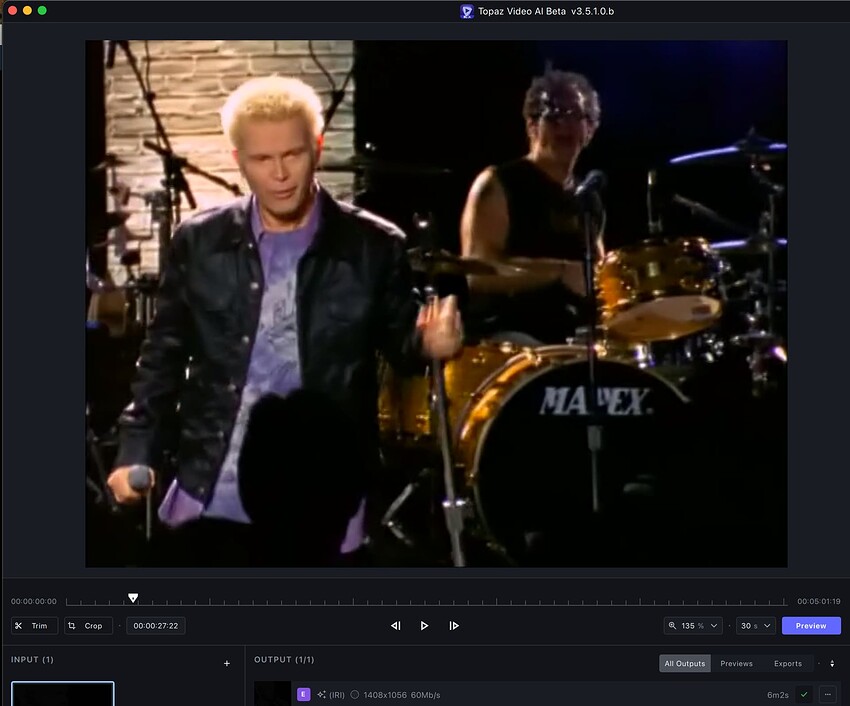Select the input video thumbnail

tap(63, 693)
